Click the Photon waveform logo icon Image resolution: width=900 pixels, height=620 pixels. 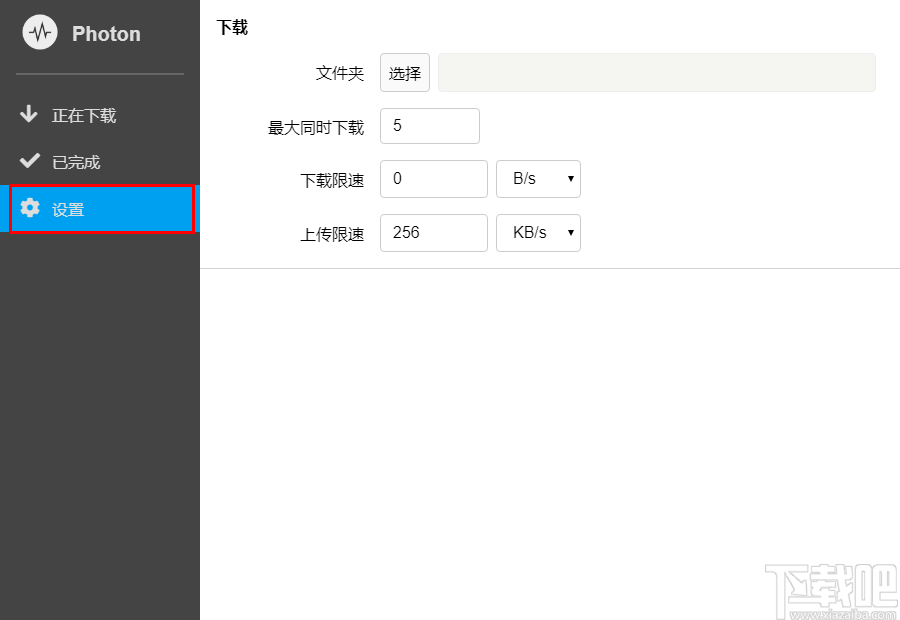39,32
